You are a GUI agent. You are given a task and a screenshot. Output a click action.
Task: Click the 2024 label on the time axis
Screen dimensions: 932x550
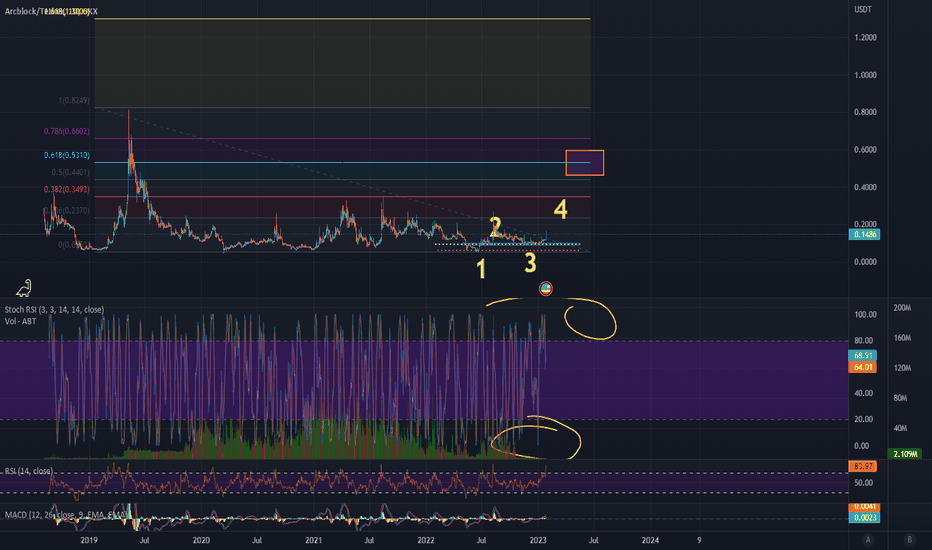tap(650, 540)
